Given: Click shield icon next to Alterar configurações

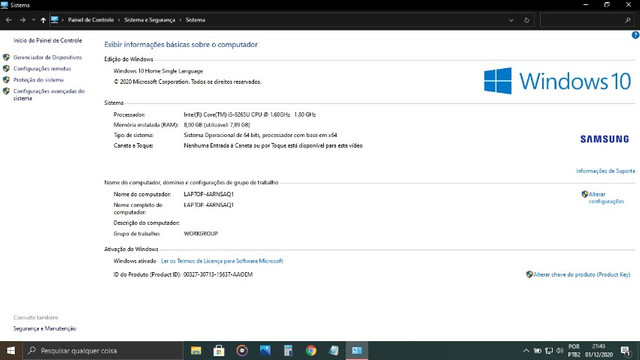Looking at the screenshot, I should point(585,194).
